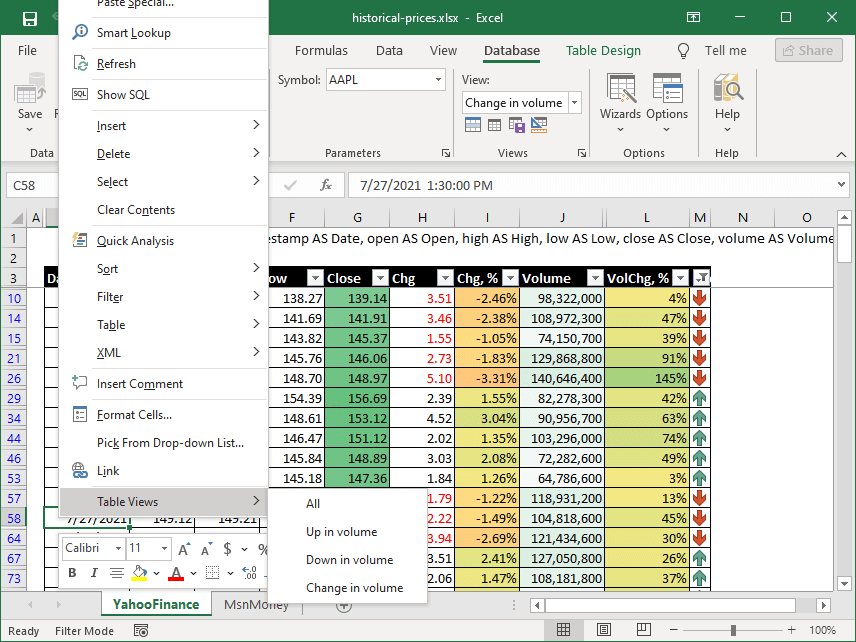Open the VolChg % column filter dropdown
856x642 pixels.
[682, 278]
